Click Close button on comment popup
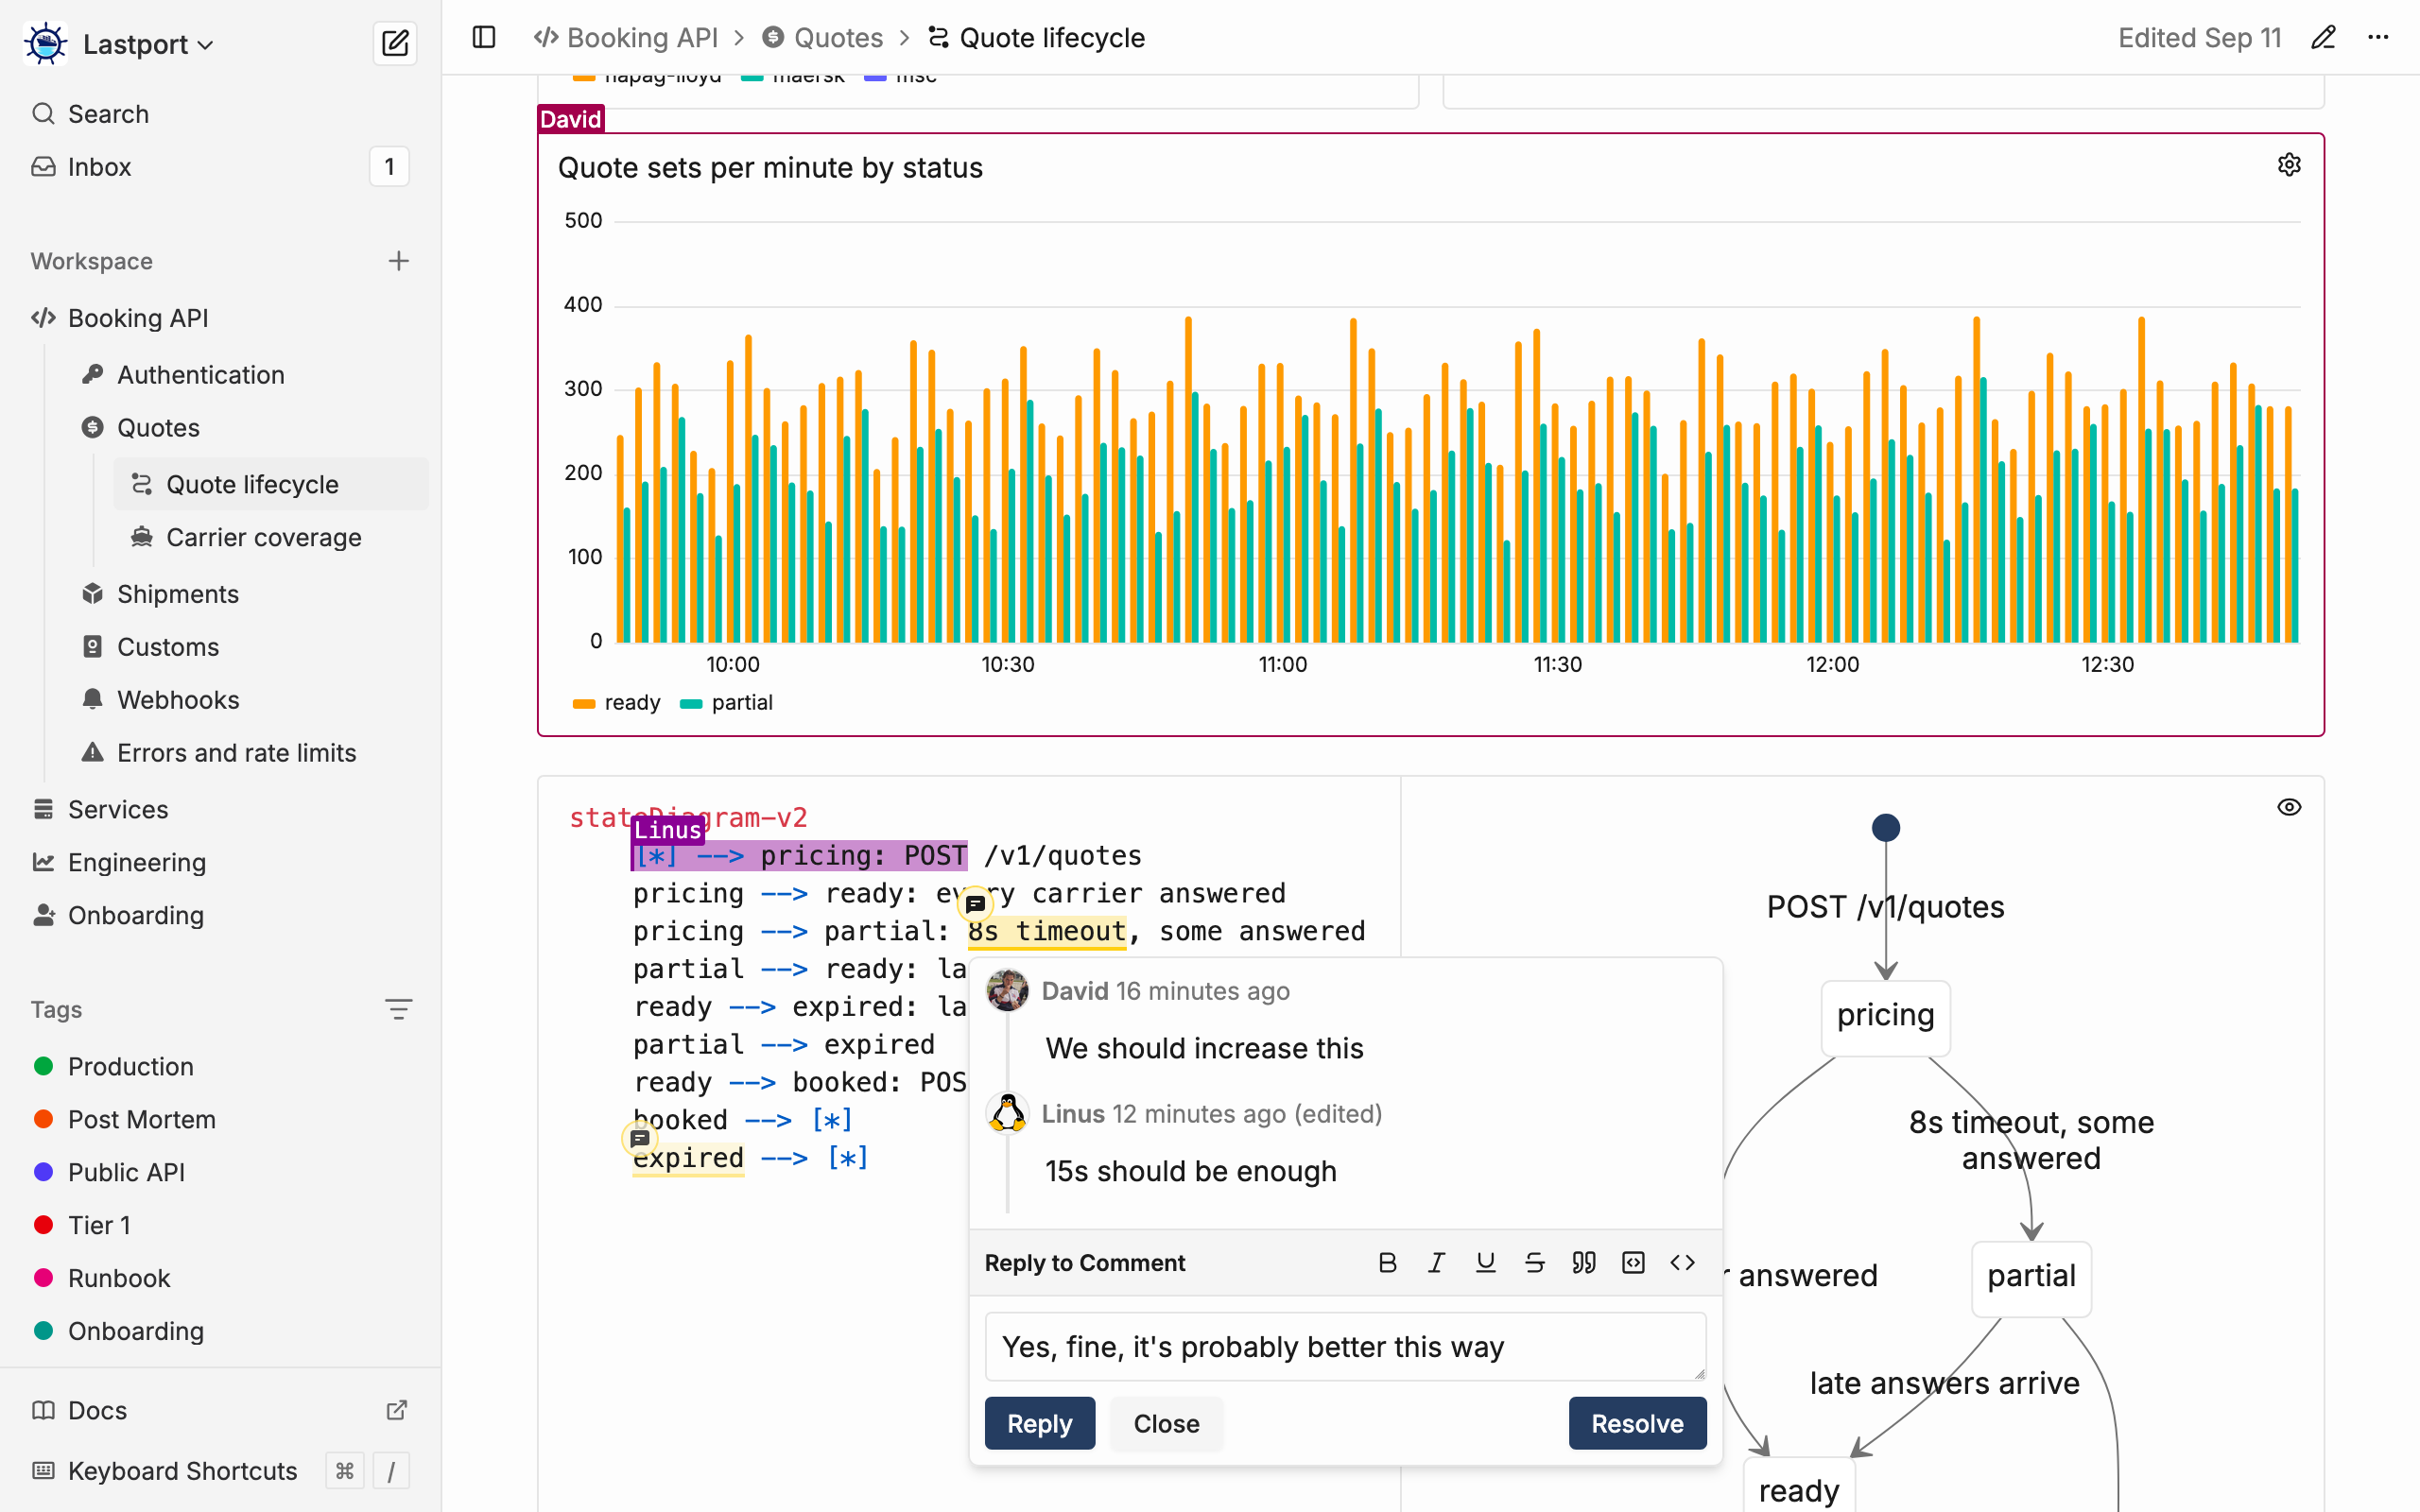This screenshot has height=1512, width=2420. coord(1166,1423)
